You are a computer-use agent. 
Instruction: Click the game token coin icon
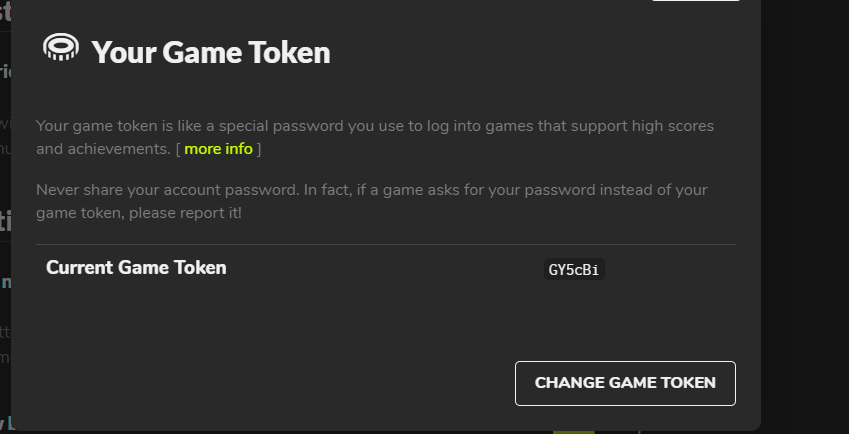tap(61, 48)
